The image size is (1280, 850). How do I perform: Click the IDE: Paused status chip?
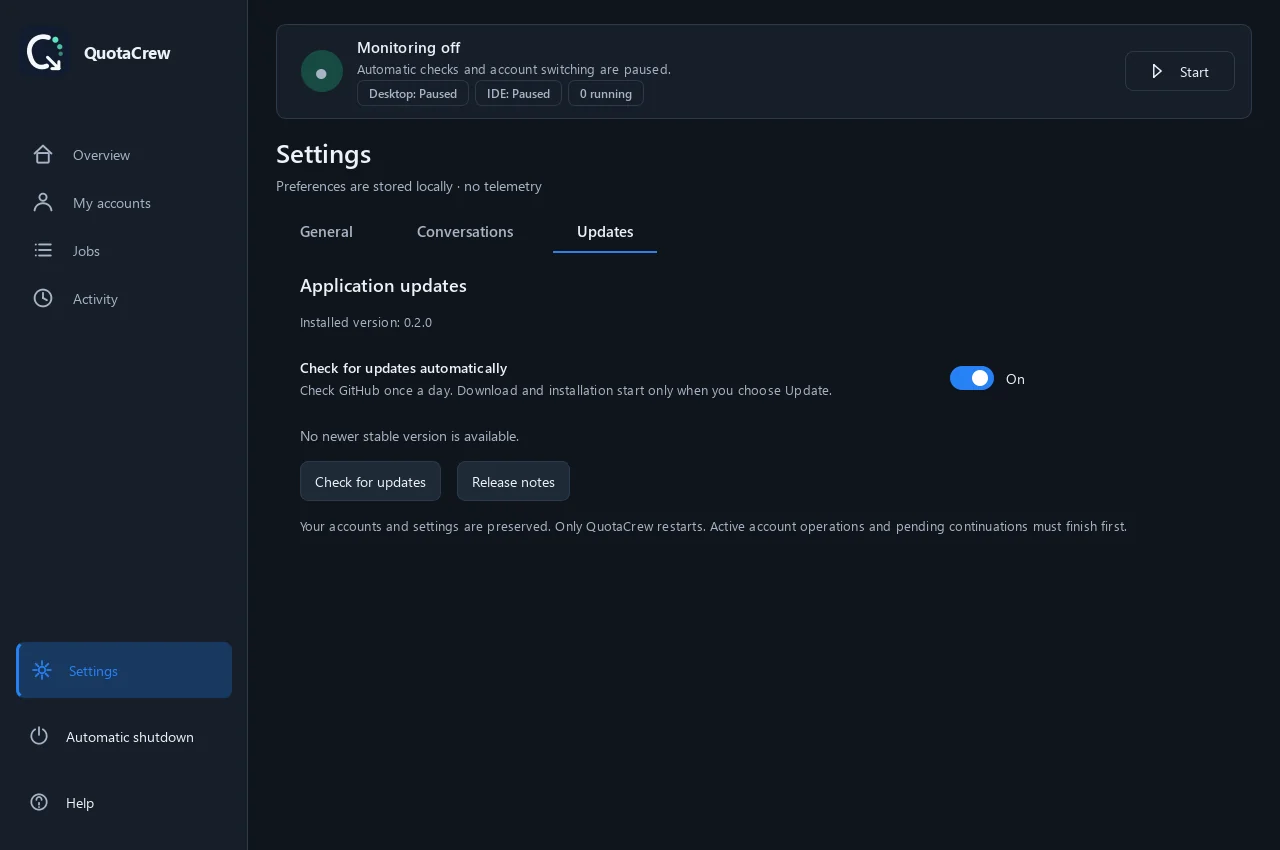[x=518, y=93]
